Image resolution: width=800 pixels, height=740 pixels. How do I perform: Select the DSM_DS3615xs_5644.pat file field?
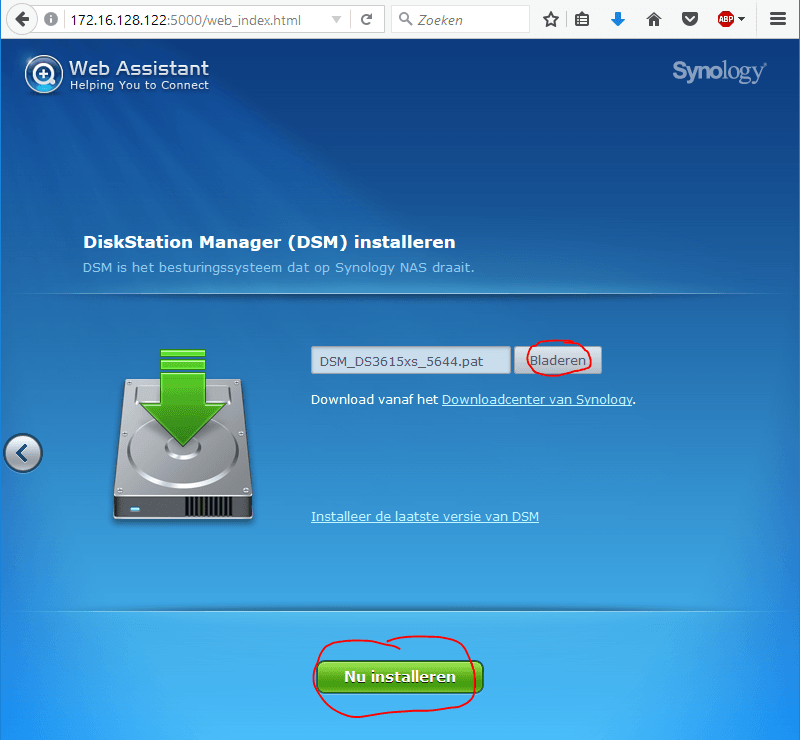(x=411, y=360)
